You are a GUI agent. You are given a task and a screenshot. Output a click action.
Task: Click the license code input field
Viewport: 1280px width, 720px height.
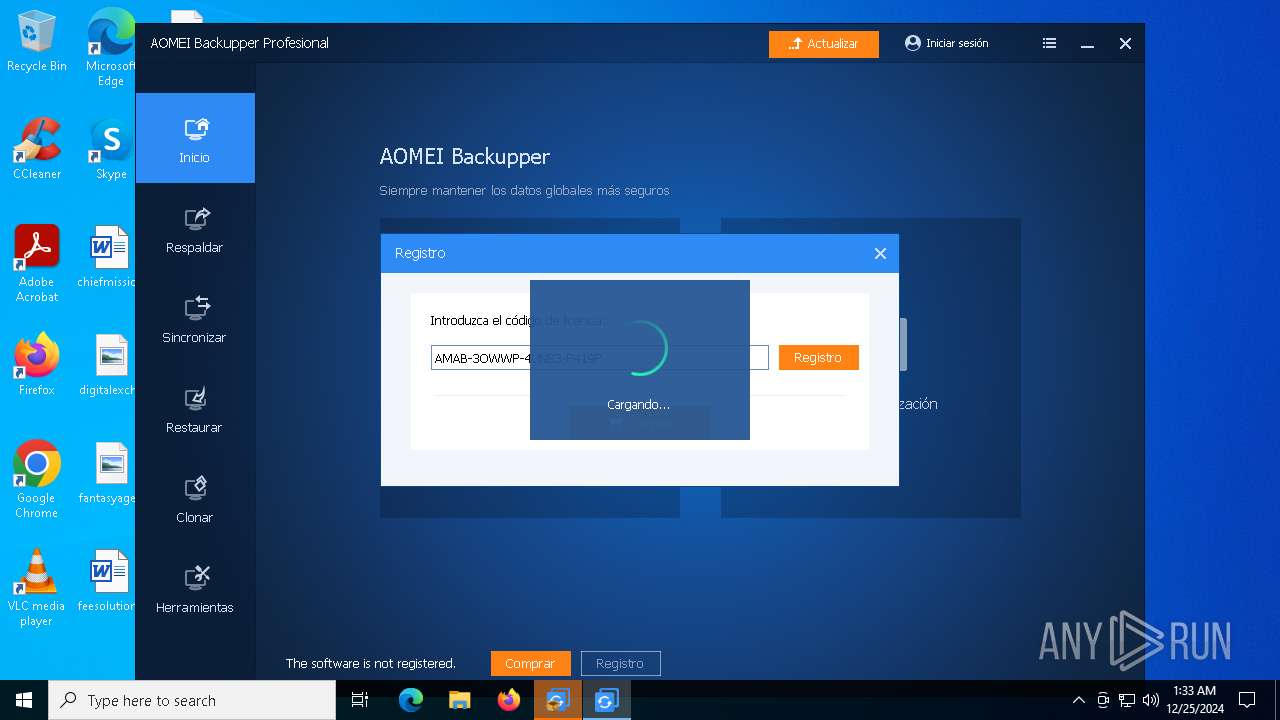pyautogui.click(x=600, y=358)
